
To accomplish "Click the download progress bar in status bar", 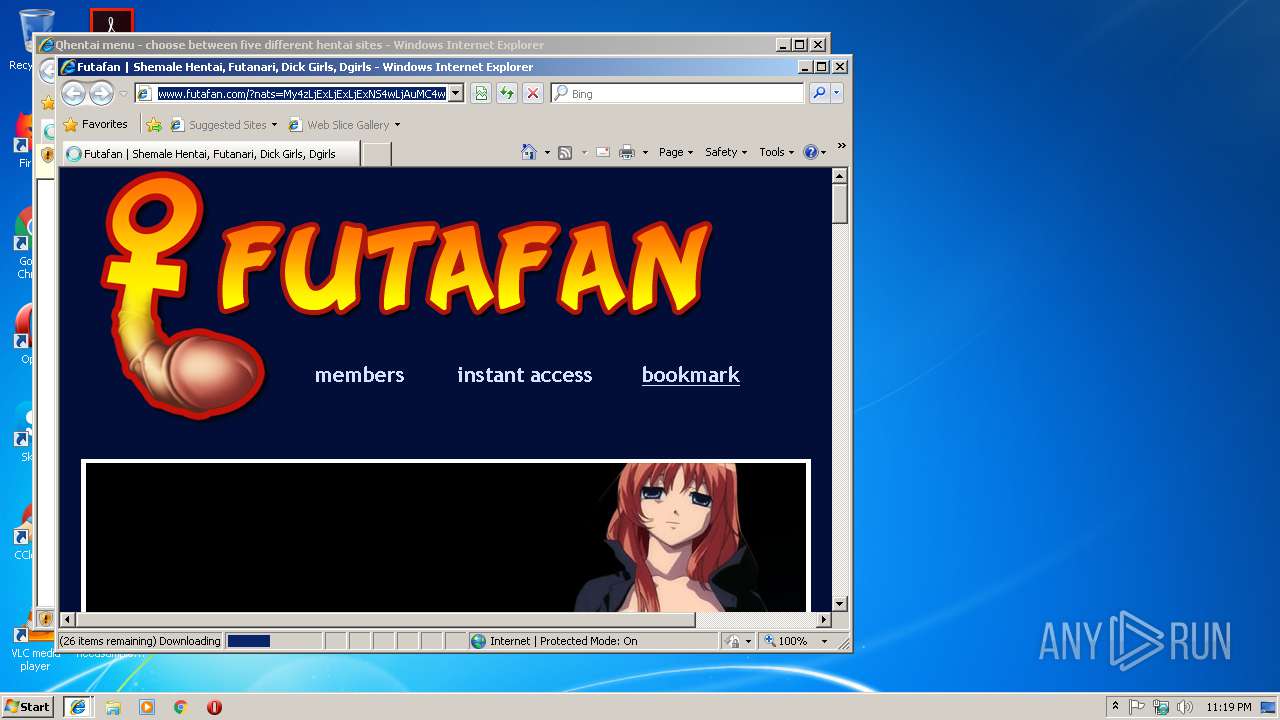I will (274, 641).
